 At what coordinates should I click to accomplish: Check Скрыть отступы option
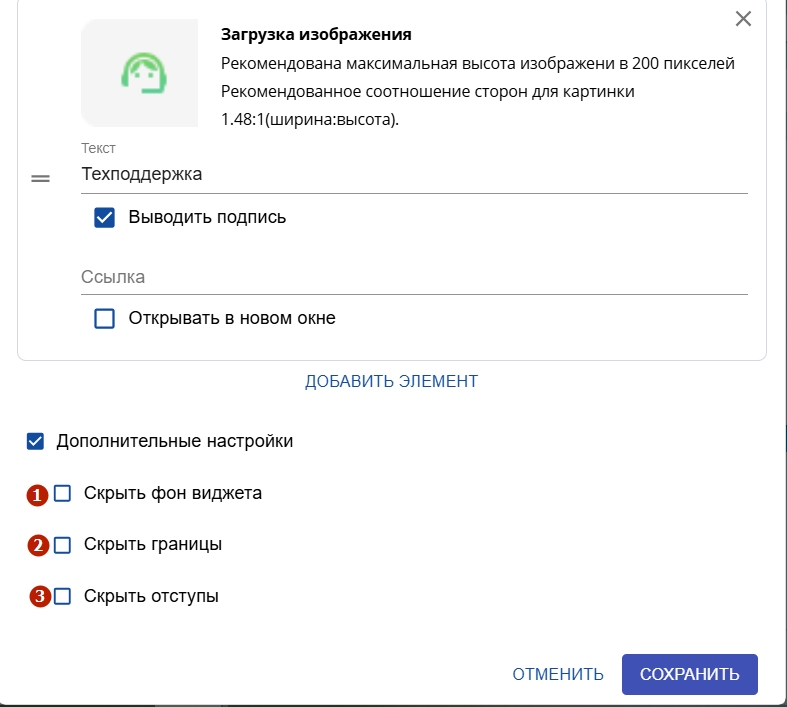point(62,597)
